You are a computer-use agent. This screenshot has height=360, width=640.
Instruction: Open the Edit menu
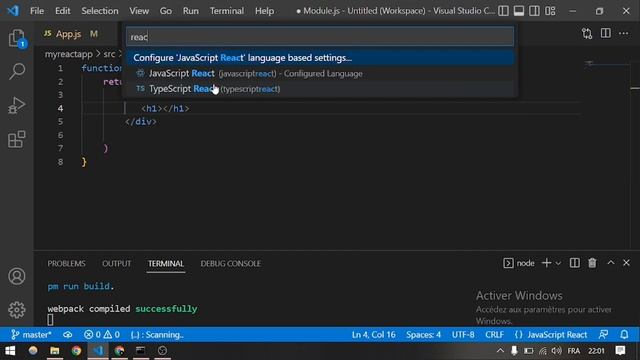[62, 11]
